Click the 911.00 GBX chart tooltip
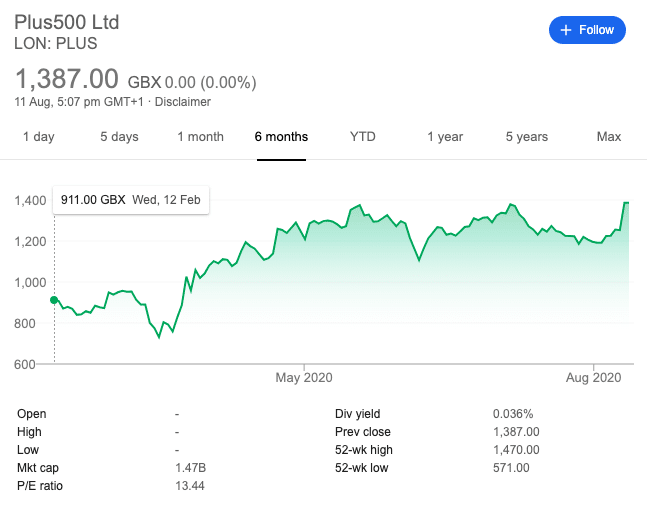This screenshot has width=647, height=507. coord(131,200)
